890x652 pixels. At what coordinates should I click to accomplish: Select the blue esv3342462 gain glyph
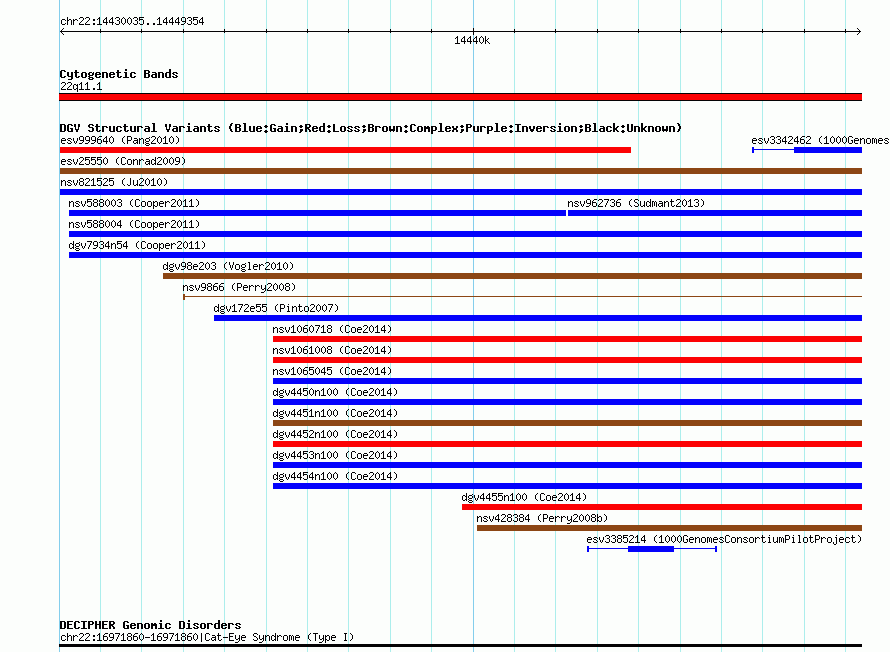(x=807, y=150)
